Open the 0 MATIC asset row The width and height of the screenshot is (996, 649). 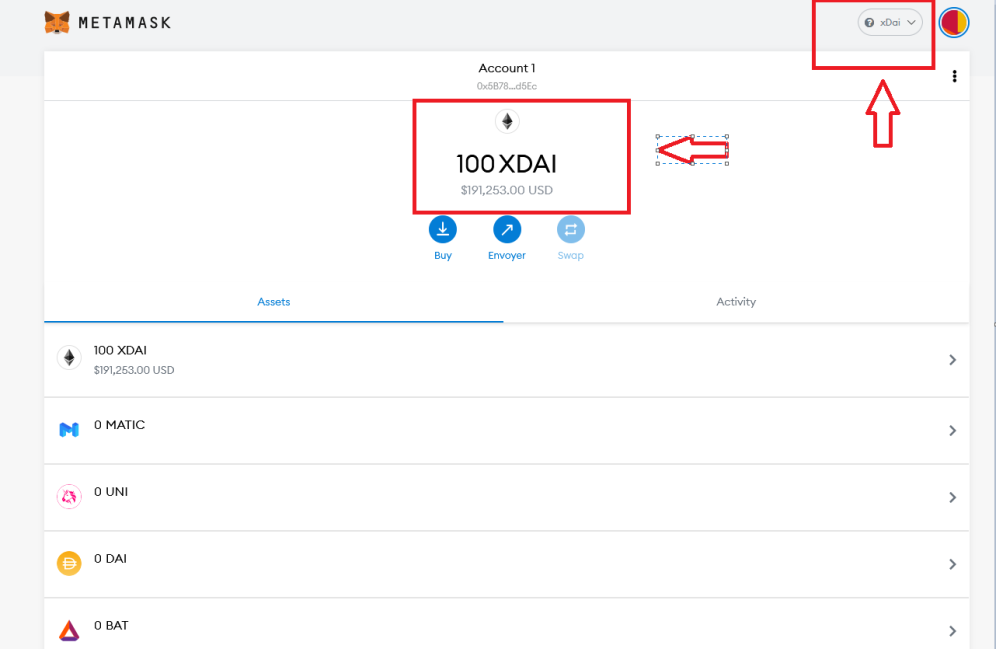coord(506,431)
